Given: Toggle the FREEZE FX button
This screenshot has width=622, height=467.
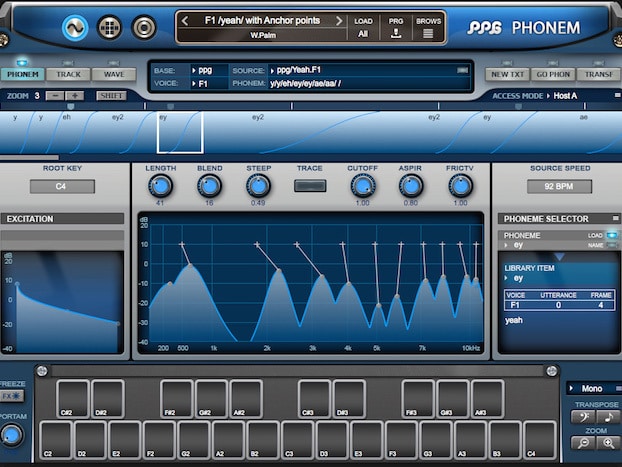Looking at the screenshot, I should point(12,396).
